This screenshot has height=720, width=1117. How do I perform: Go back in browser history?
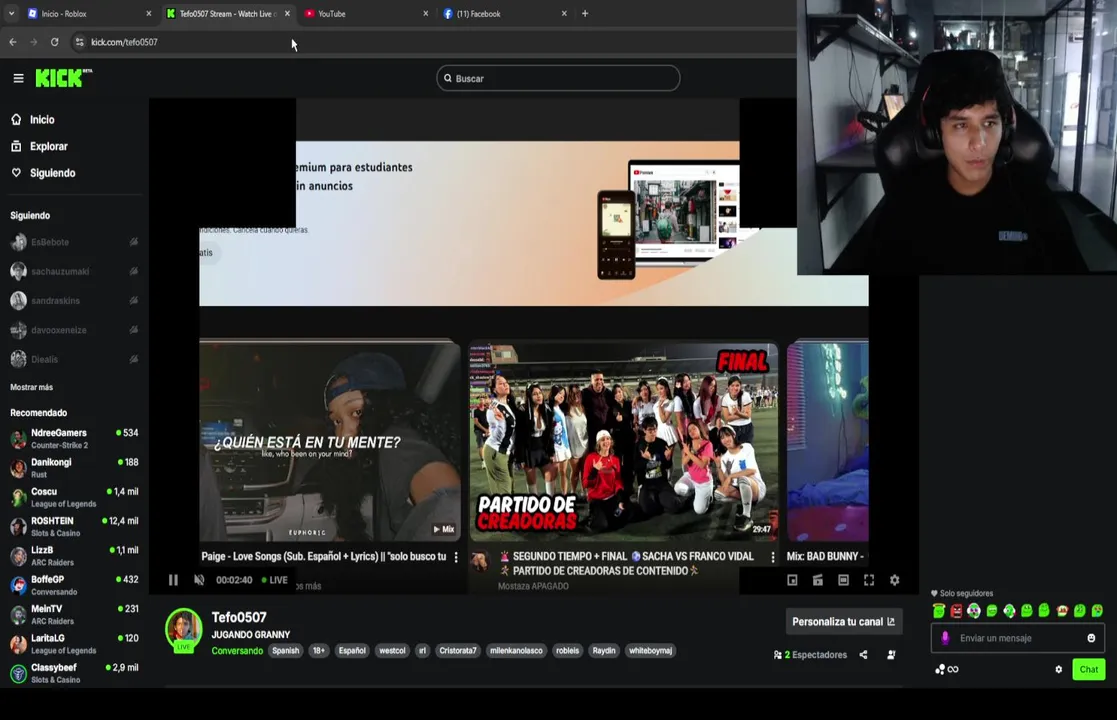(x=13, y=42)
